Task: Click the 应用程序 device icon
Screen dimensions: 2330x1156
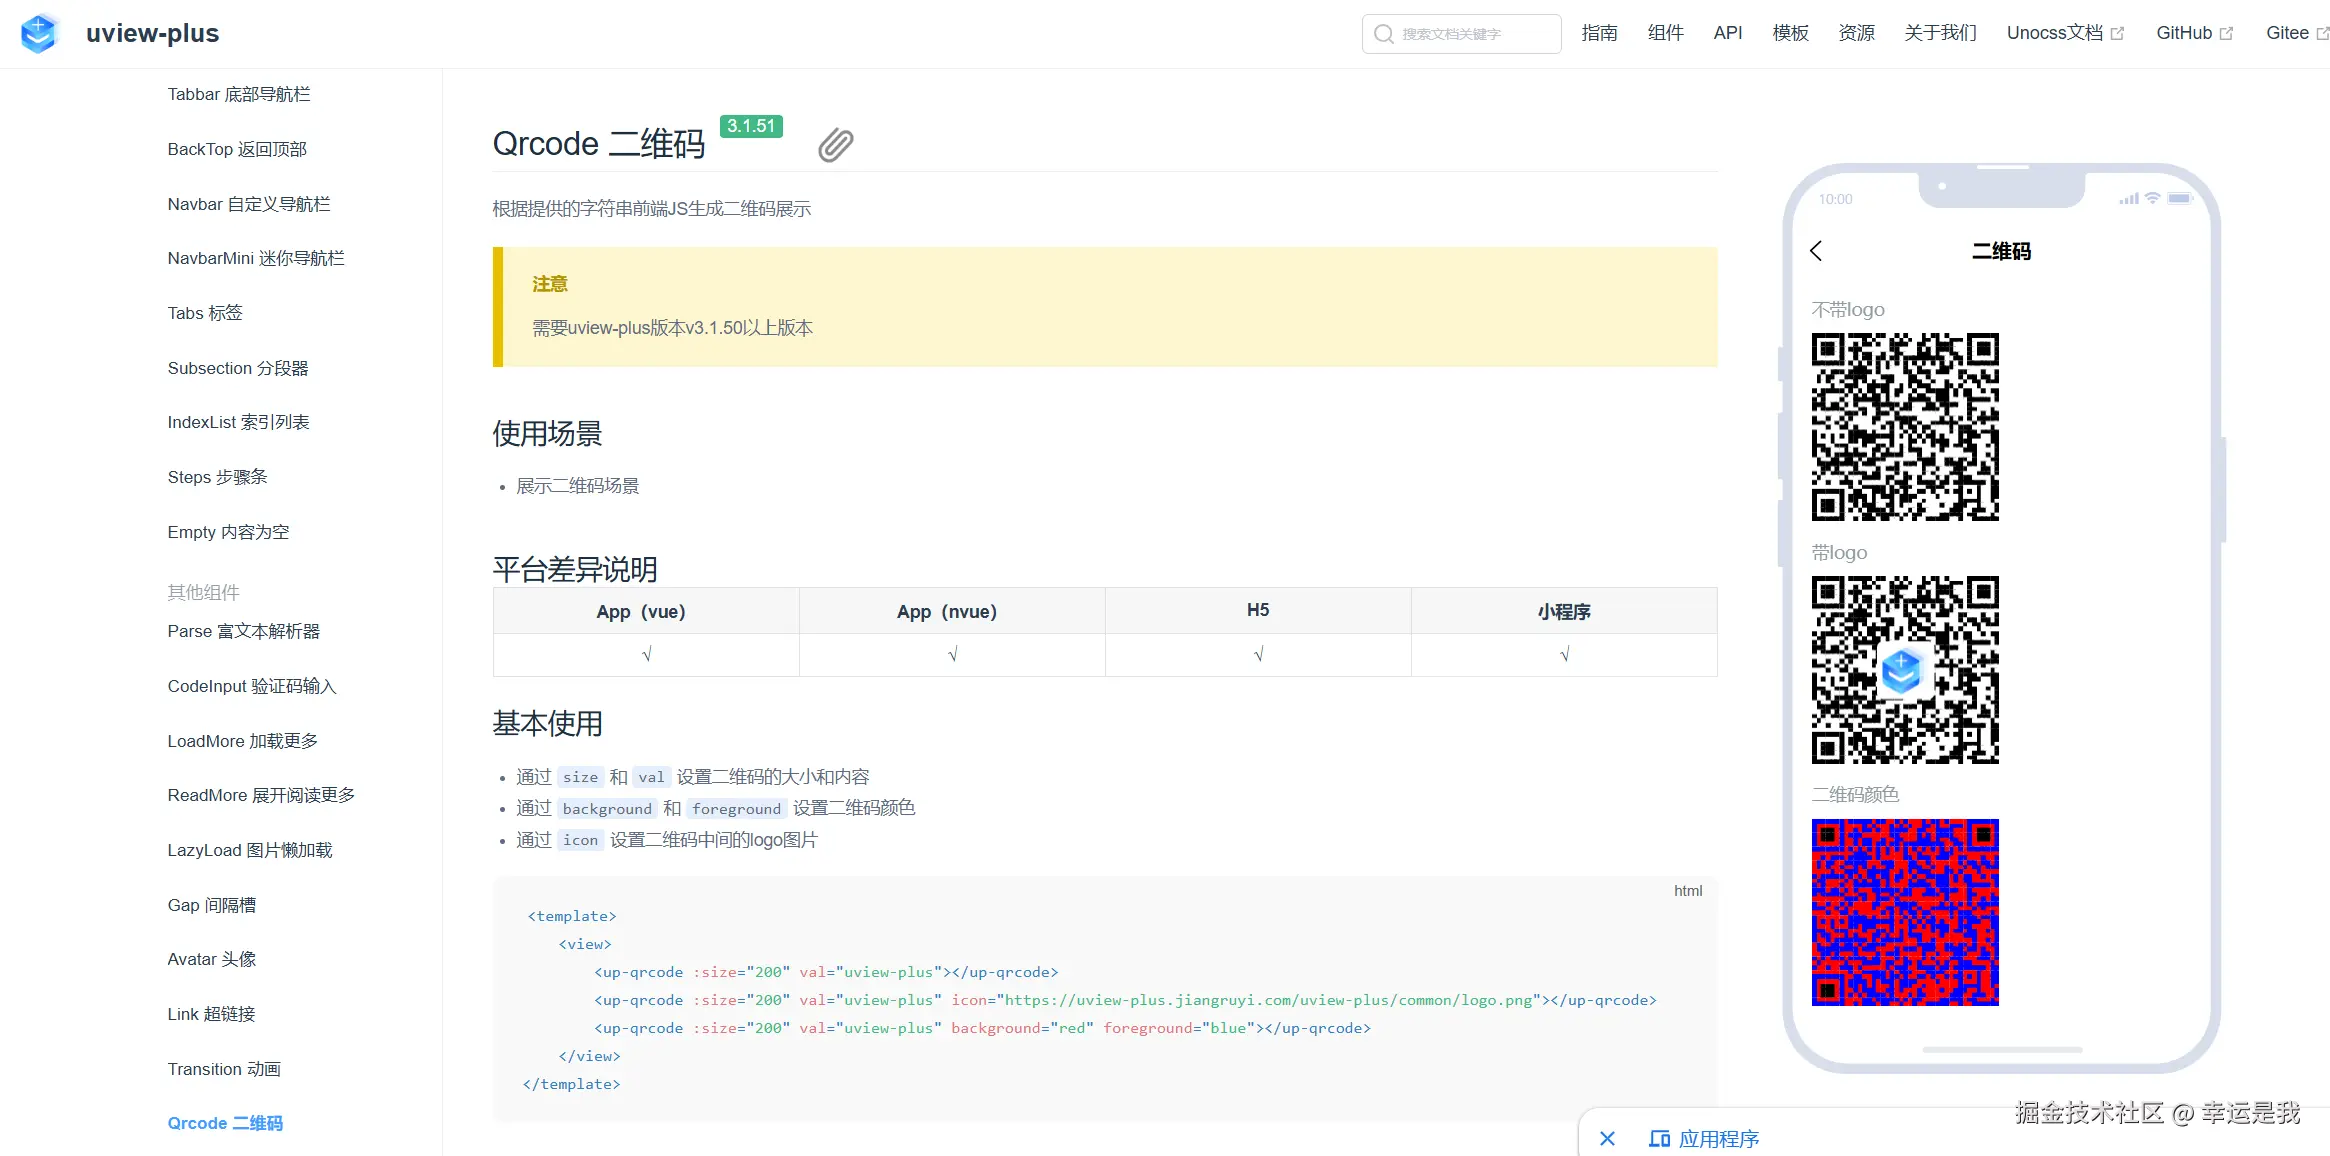Action: (x=1659, y=1138)
